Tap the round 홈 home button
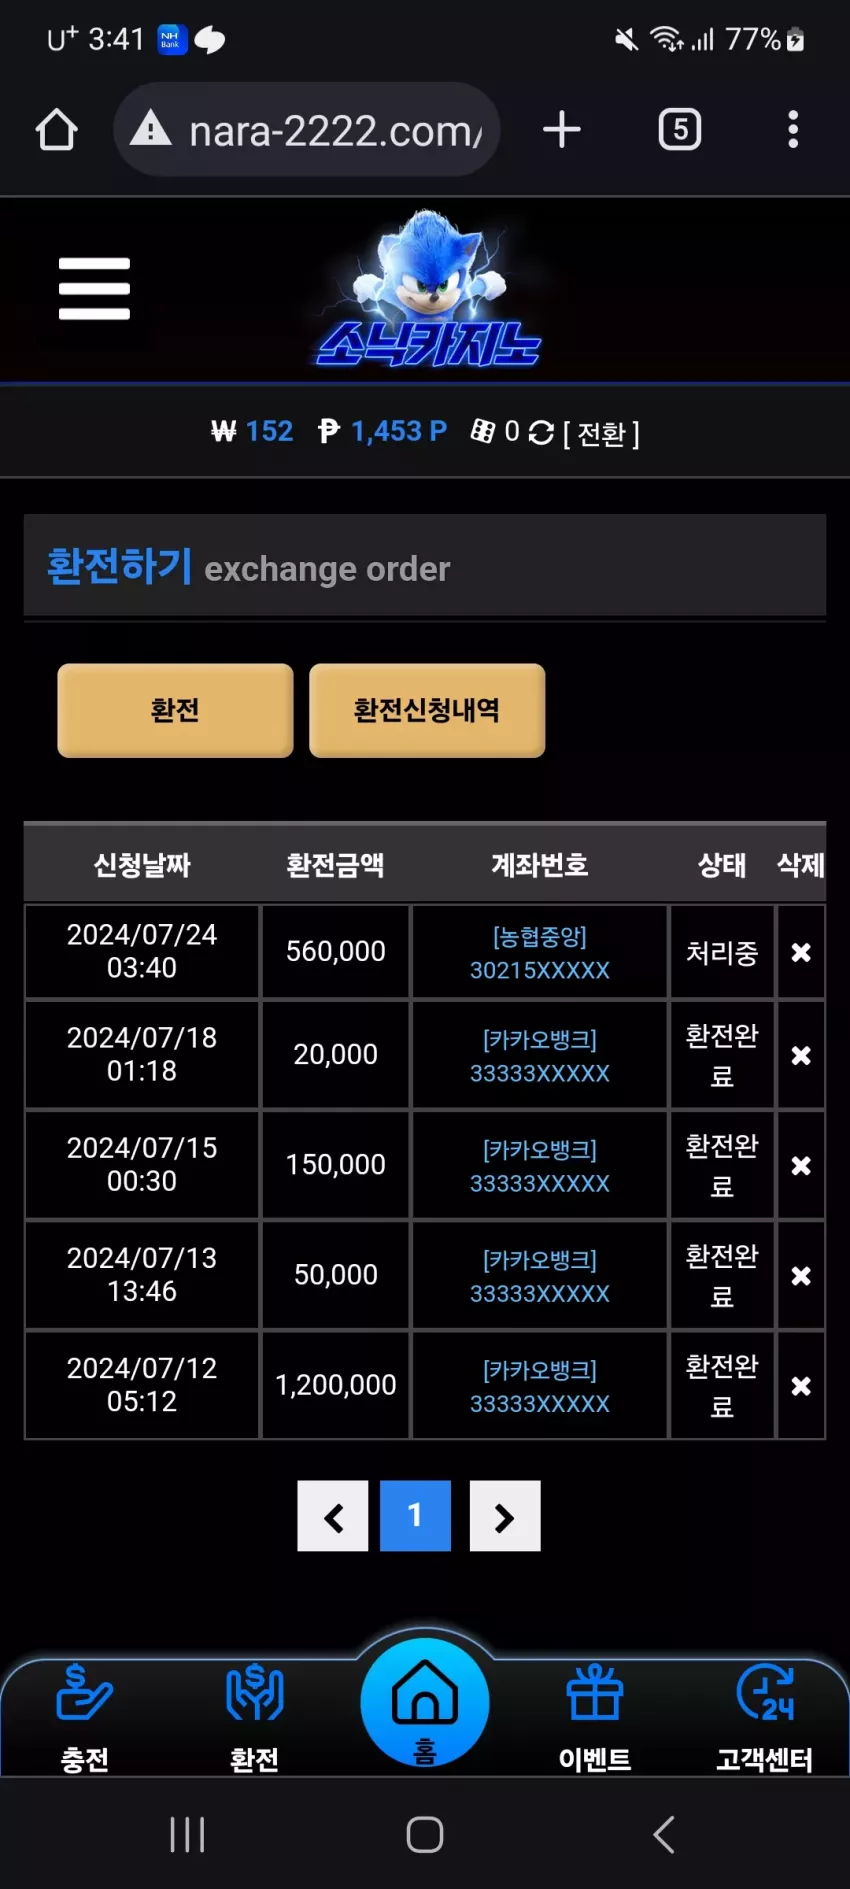This screenshot has width=850, height=1889. [x=425, y=1702]
